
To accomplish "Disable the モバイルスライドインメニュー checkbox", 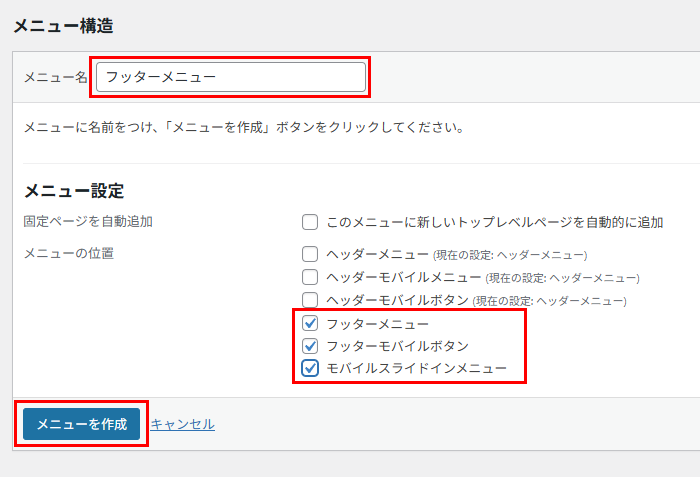I will [310, 369].
